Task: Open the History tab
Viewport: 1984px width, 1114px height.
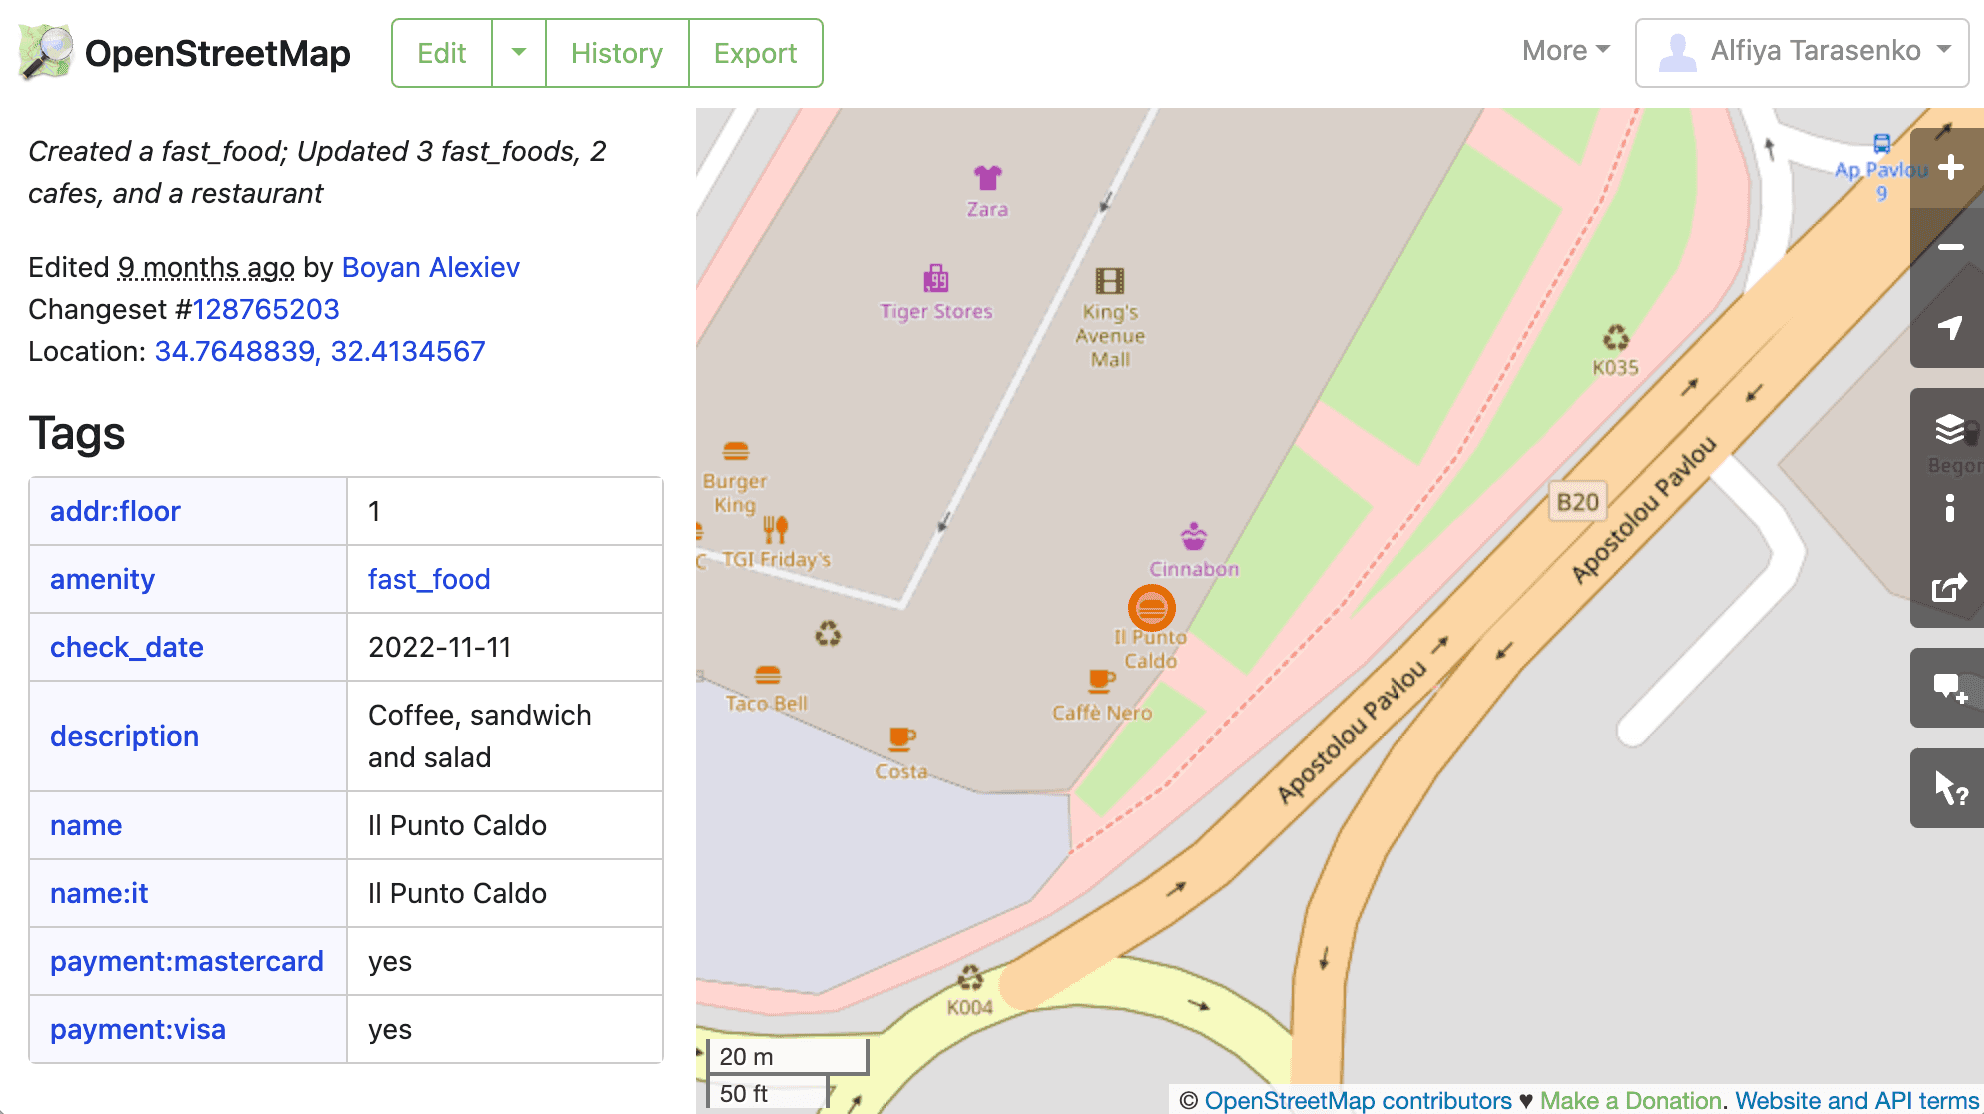Action: tap(617, 53)
